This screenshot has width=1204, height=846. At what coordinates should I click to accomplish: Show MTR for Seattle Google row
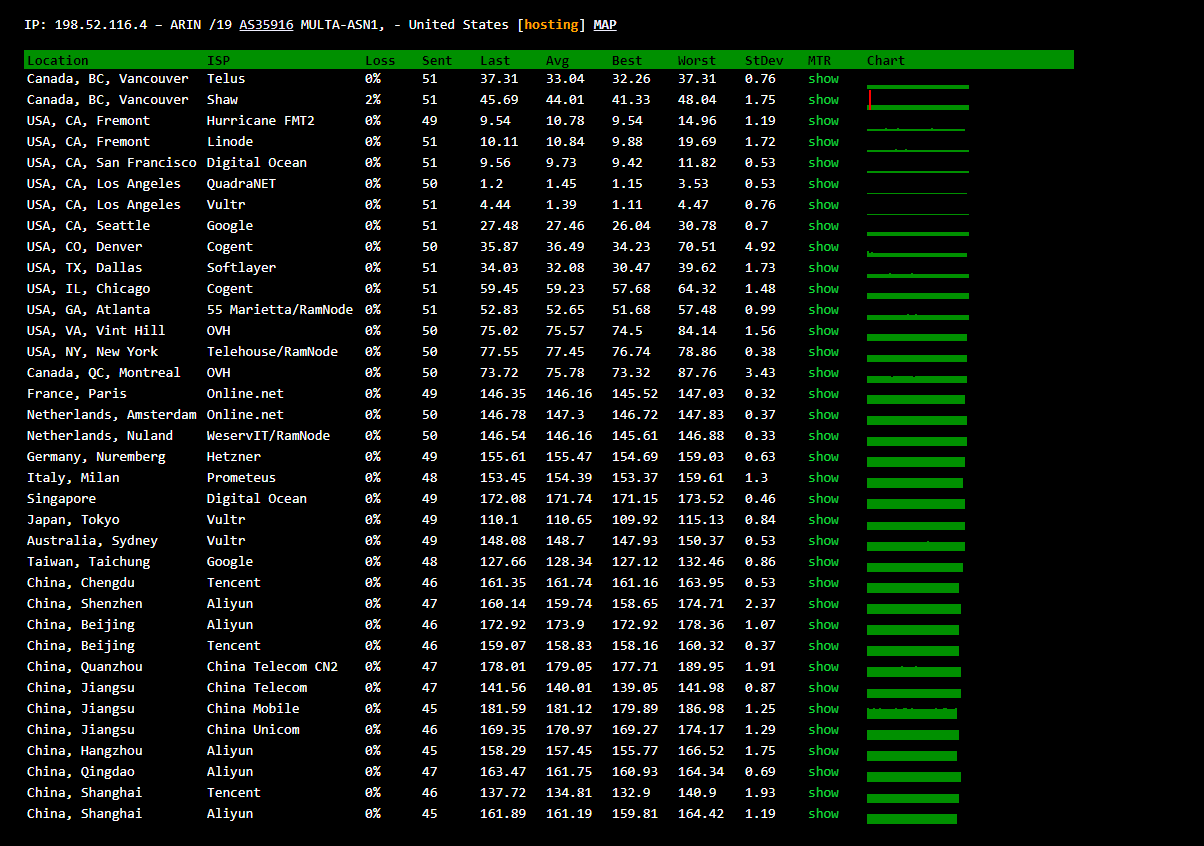point(823,225)
